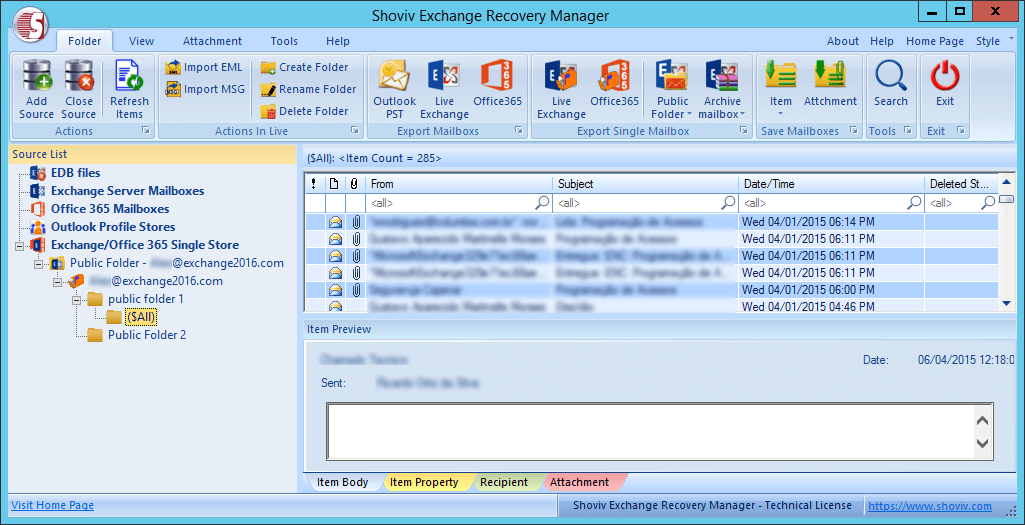Switch to the Recipient tab
The width and height of the screenshot is (1025, 525).
pos(504,483)
